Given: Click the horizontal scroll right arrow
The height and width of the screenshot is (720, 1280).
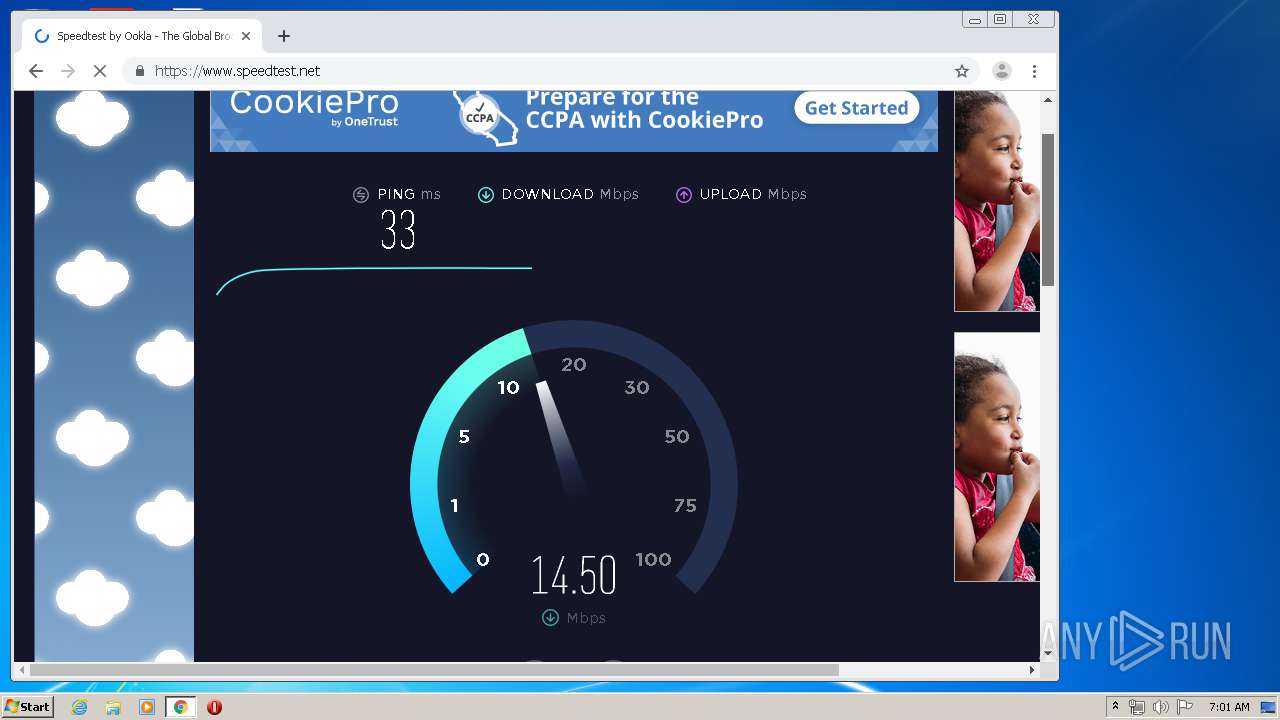Looking at the screenshot, I should click(1033, 670).
